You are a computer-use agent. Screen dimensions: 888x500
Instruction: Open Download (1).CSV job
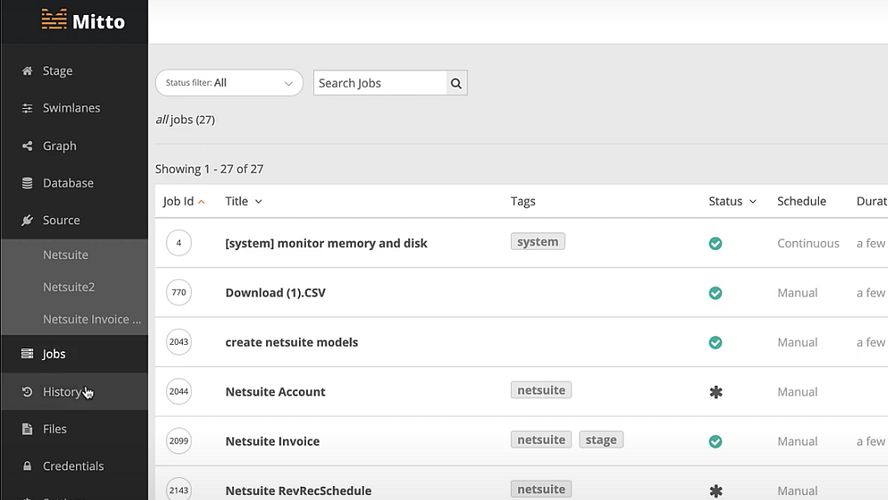click(x=276, y=293)
